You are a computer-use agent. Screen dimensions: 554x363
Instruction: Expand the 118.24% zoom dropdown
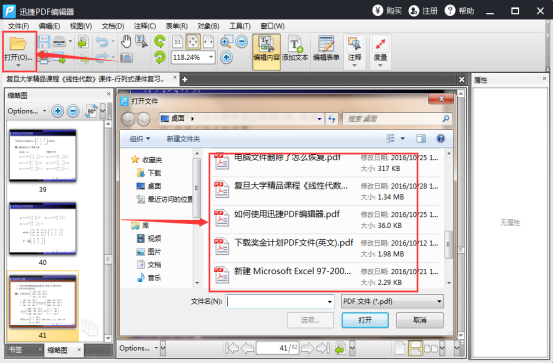[211, 57]
